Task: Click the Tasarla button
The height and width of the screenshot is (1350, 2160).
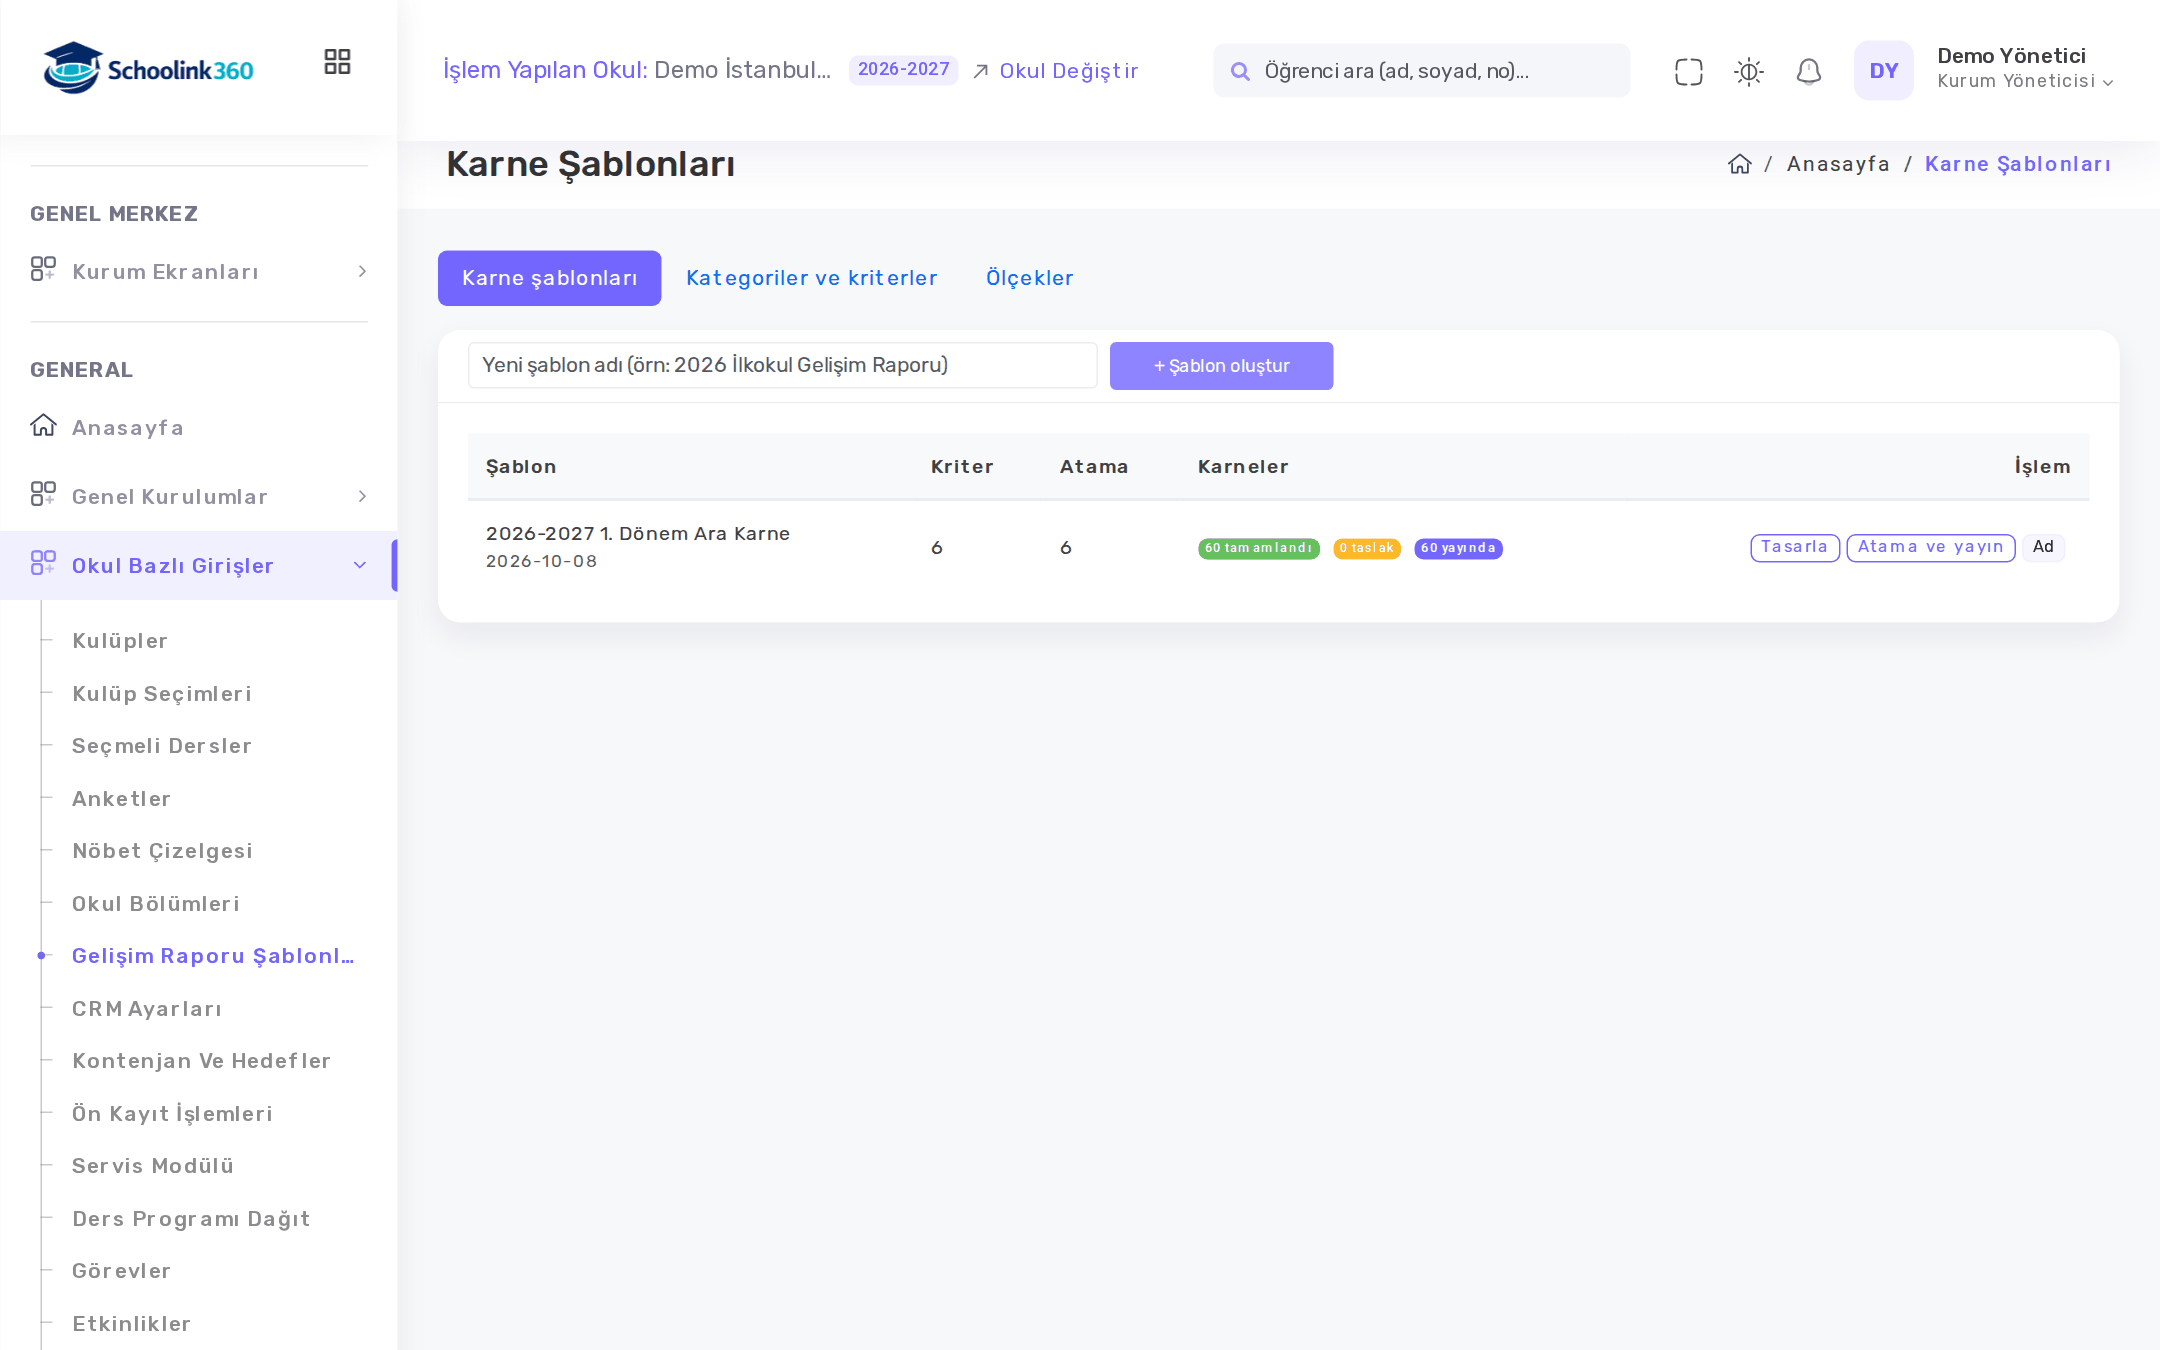Action: point(1794,547)
